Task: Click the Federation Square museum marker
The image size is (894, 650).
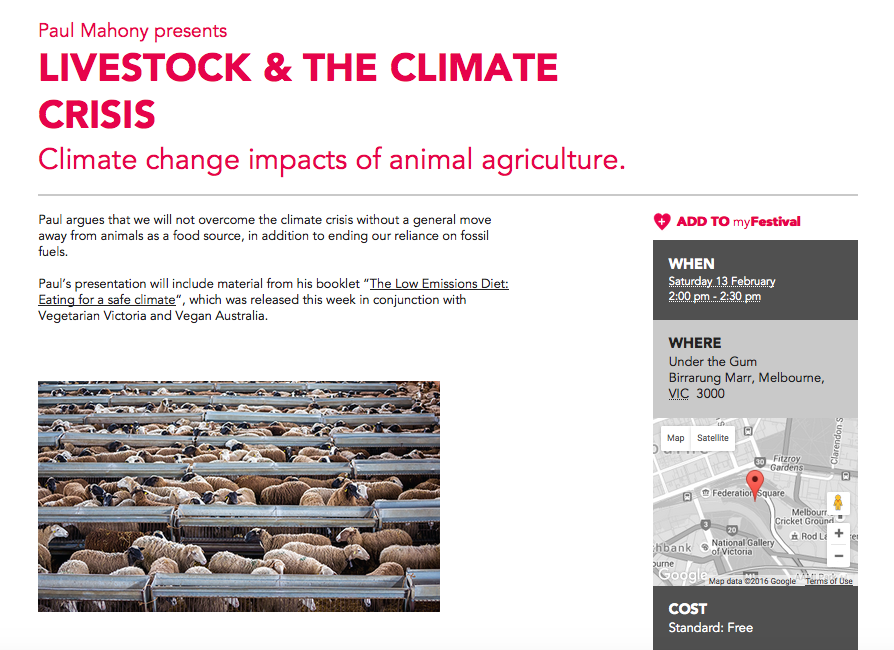Action: (x=705, y=494)
